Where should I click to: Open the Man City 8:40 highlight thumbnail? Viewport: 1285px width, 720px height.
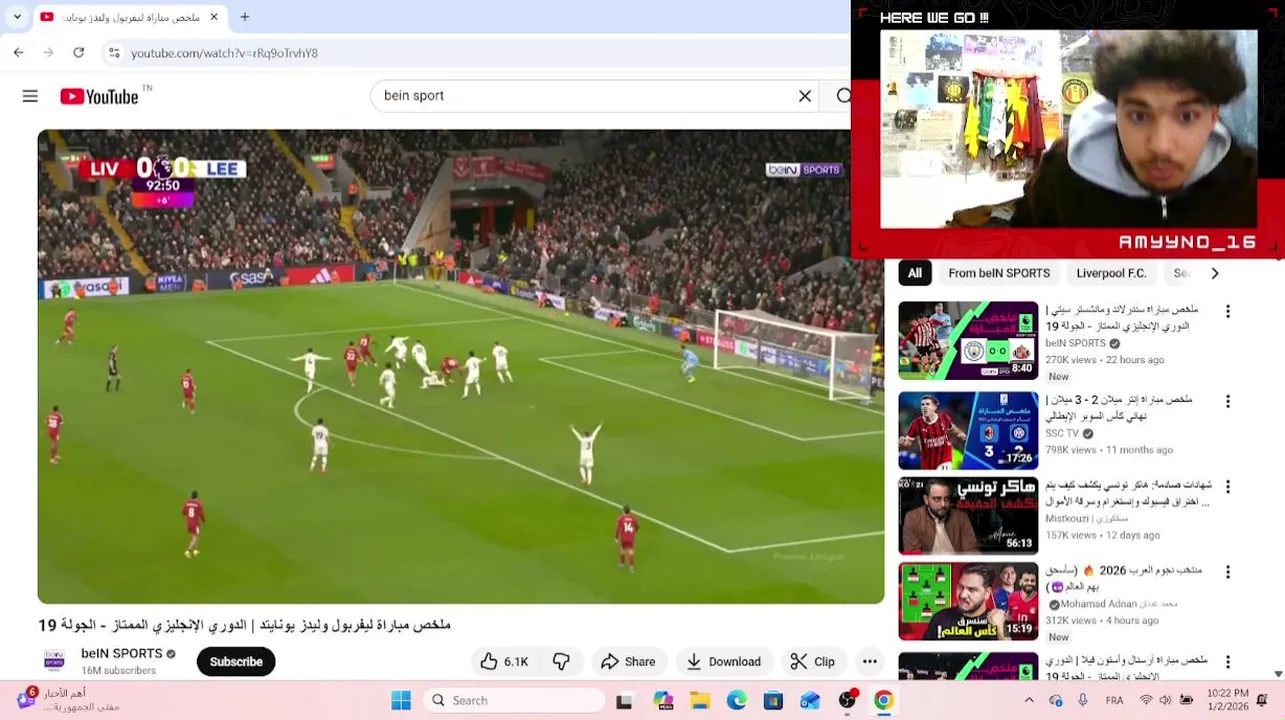coord(968,341)
